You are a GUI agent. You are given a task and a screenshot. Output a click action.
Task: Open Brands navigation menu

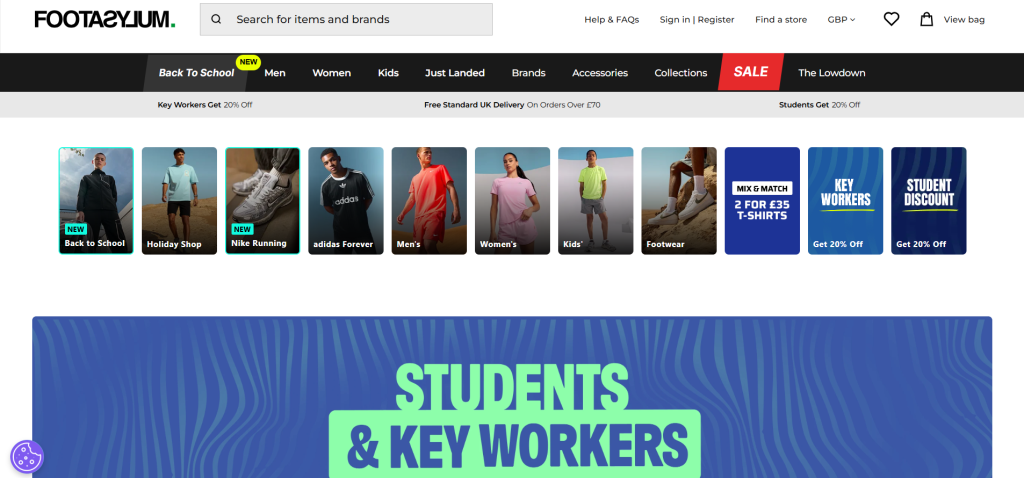point(528,72)
